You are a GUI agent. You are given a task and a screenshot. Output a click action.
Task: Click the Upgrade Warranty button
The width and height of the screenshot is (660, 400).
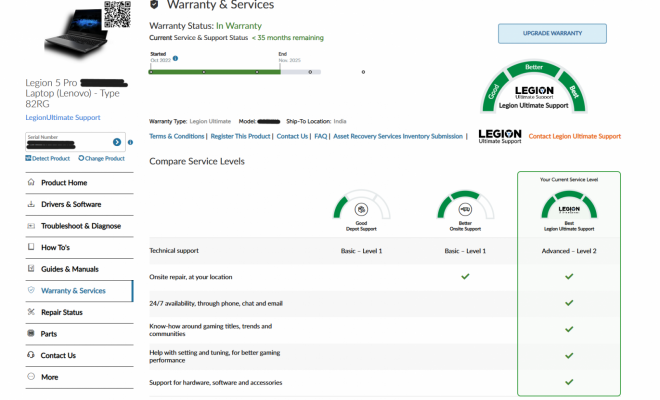point(552,33)
